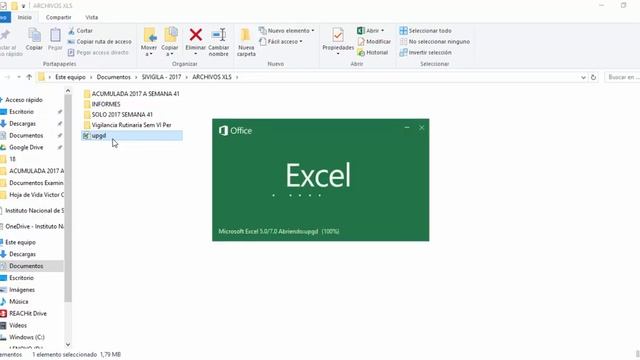Select Windows (C:) drive

point(27,337)
